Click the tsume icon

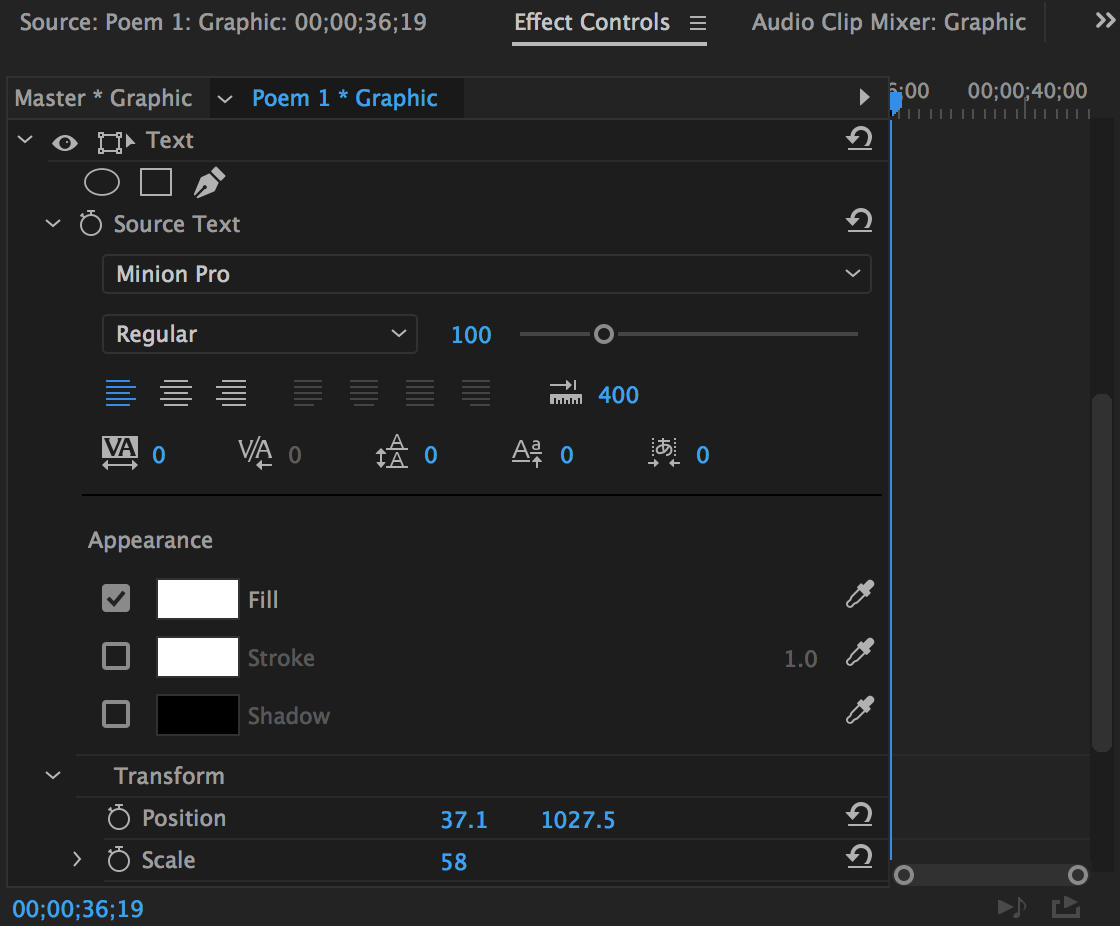(x=664, y=452)
